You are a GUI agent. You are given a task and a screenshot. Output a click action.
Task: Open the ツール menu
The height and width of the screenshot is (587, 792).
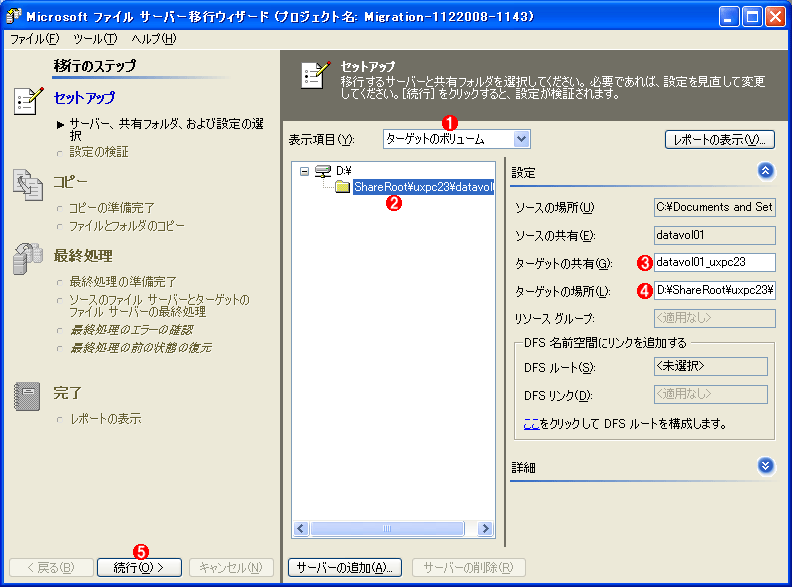(95, 39)
